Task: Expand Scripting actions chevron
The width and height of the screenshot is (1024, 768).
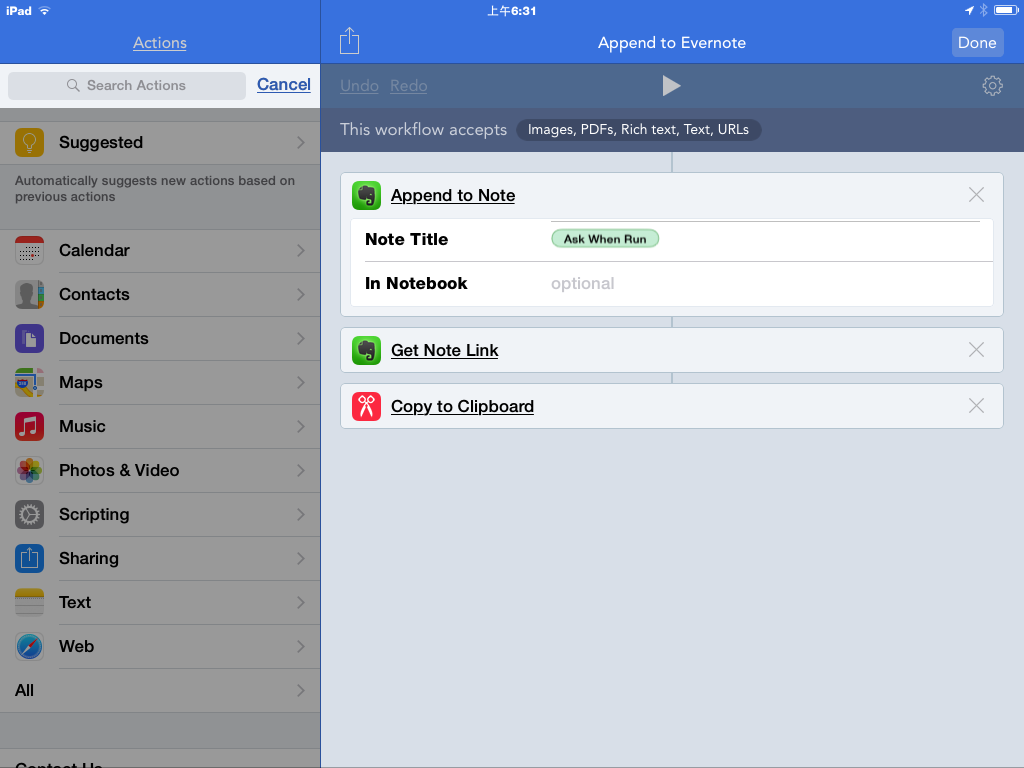Action: click(301, 515)
